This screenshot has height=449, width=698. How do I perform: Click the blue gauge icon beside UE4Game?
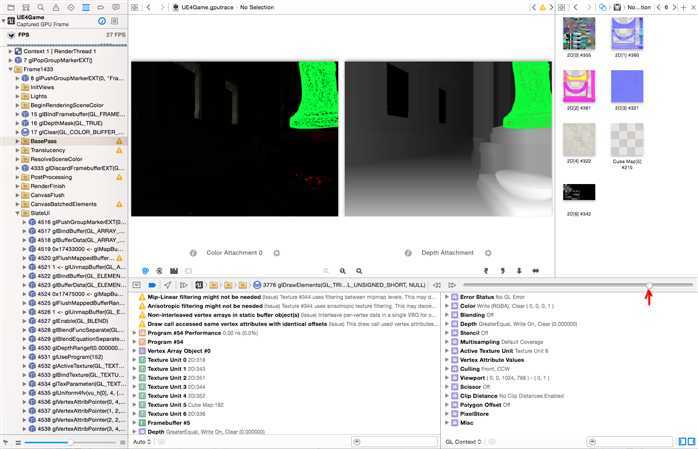102,21
